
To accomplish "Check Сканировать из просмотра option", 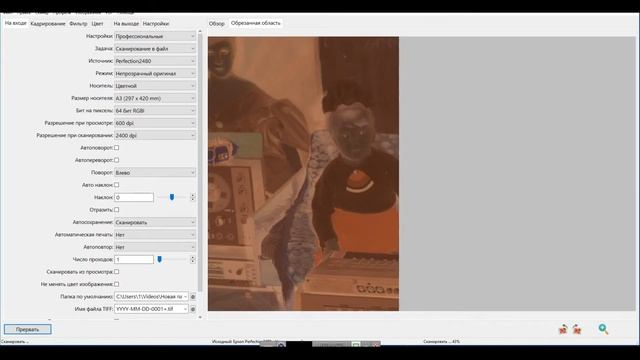I will point(116,271).
